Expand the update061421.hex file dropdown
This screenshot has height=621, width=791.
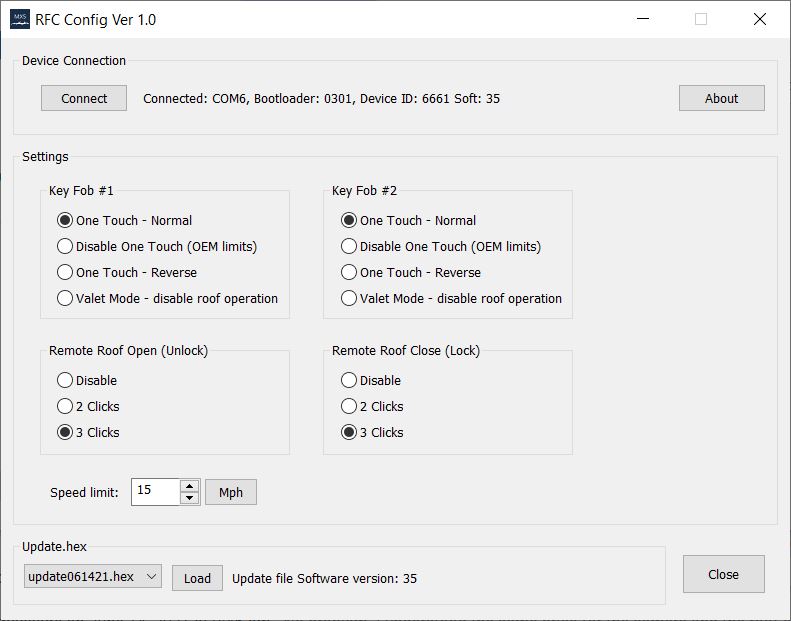[151, 576]
